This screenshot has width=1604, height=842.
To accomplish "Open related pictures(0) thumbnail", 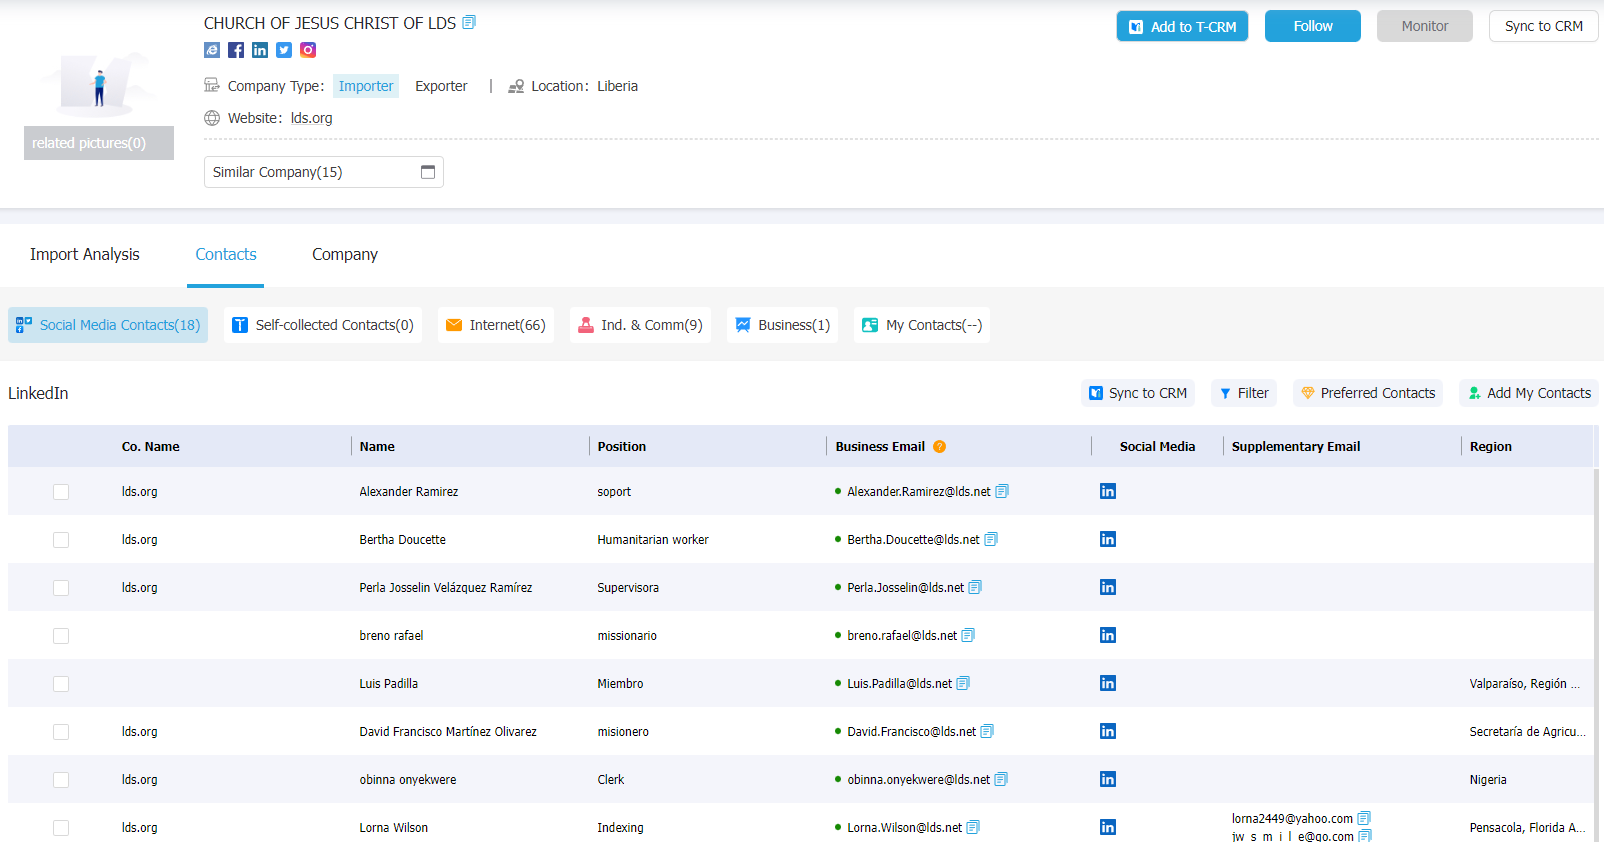I will (x=99, y=143).
